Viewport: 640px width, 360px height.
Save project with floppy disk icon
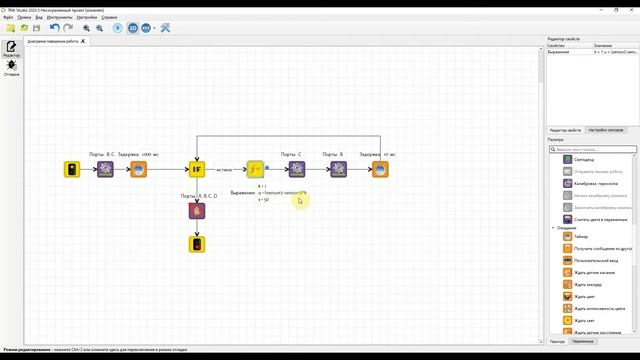pos(37,28)
